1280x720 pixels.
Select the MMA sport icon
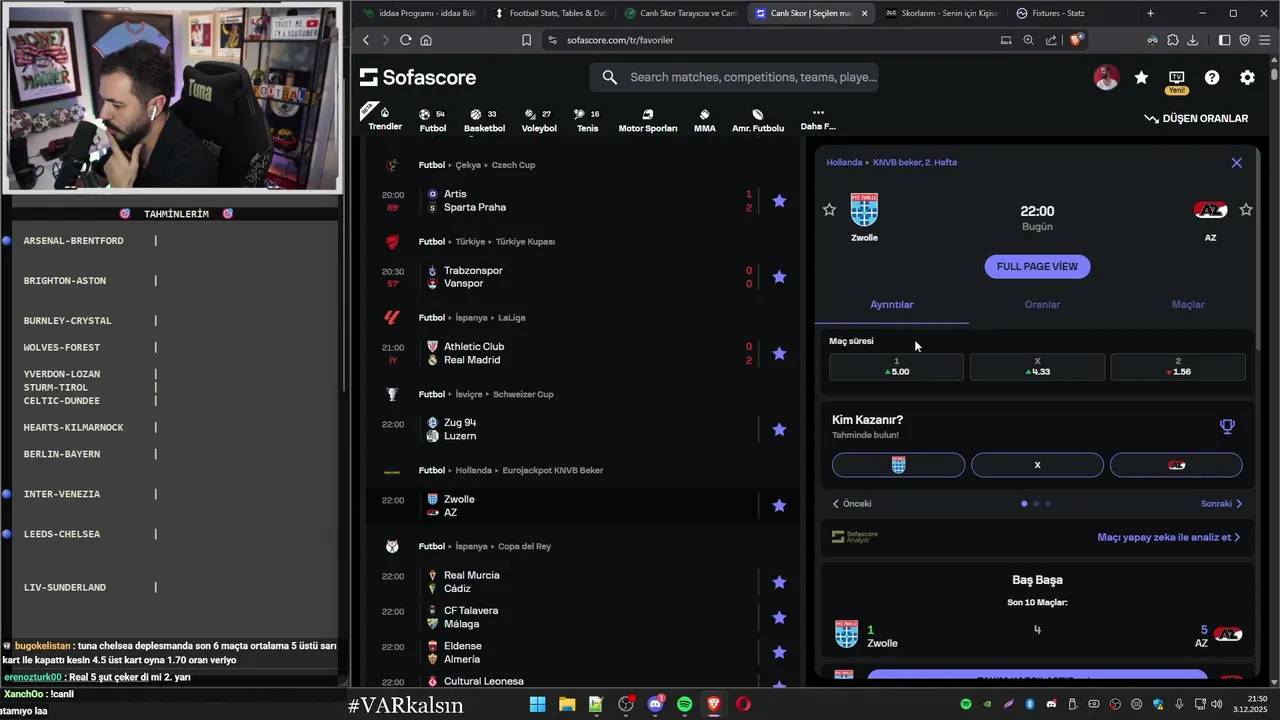point(705,120)
